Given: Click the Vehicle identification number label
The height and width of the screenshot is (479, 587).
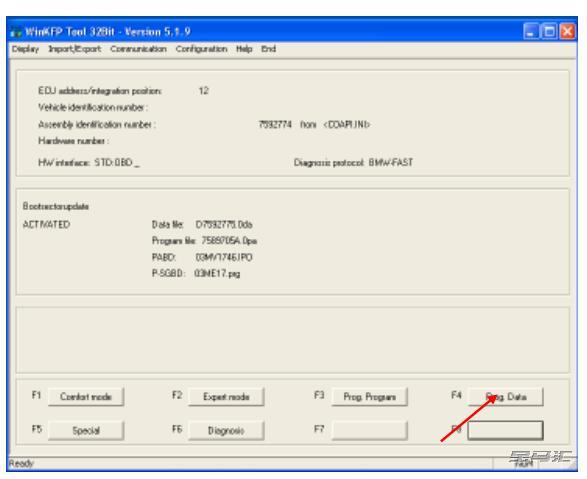Looking at the screenshot, I should coord(93,107).
